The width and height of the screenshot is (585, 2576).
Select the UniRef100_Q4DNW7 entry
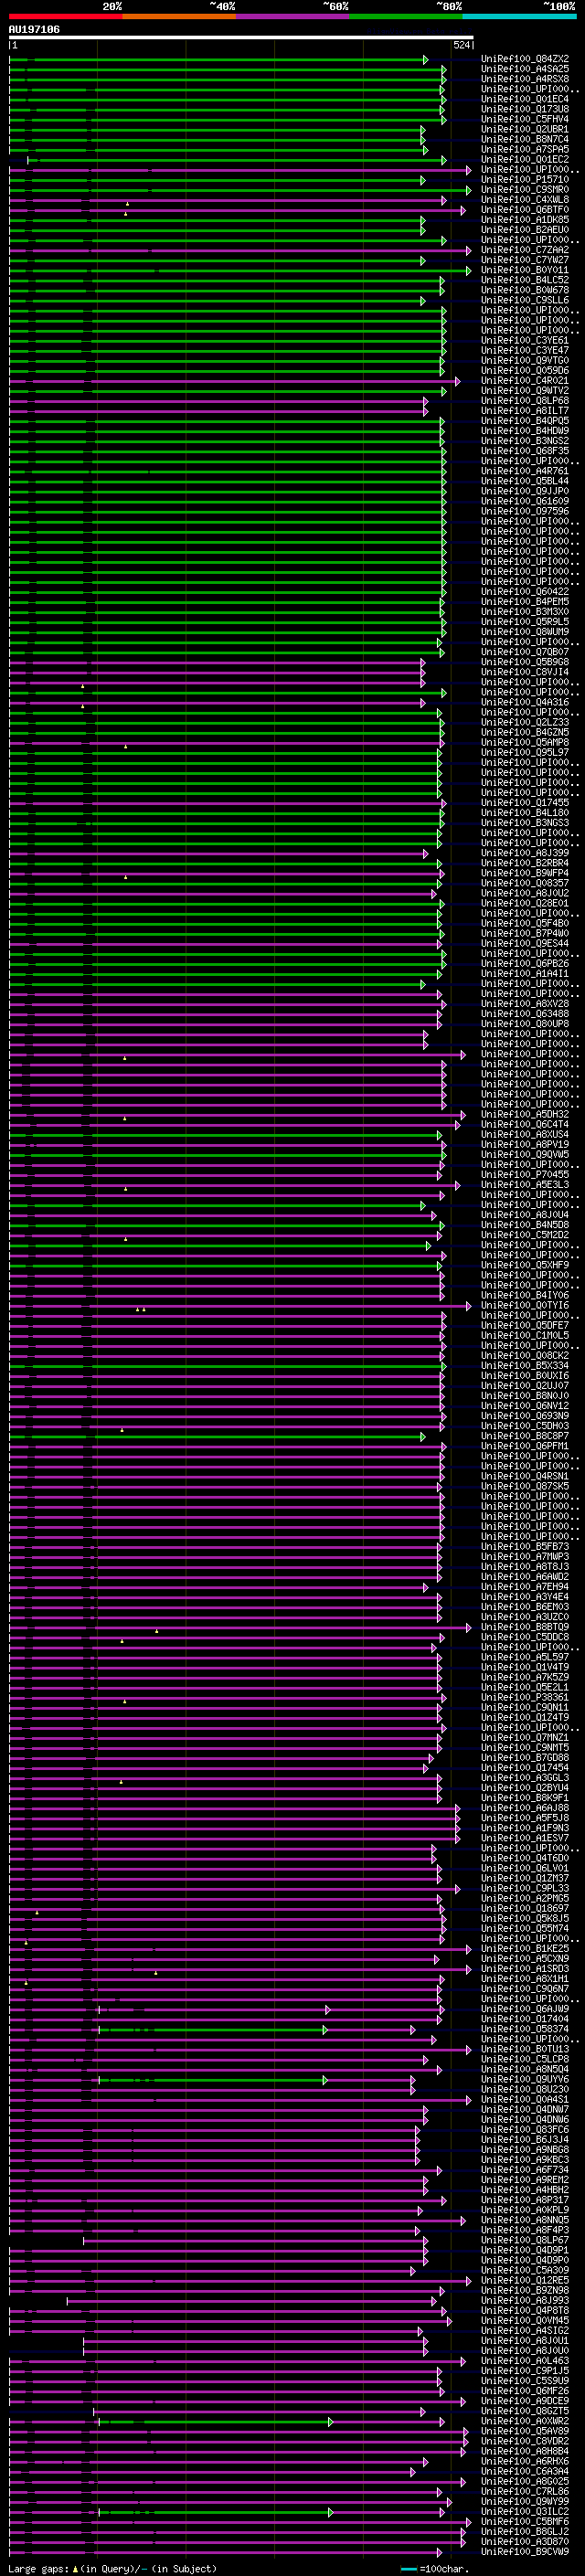tap(525, 2110)
